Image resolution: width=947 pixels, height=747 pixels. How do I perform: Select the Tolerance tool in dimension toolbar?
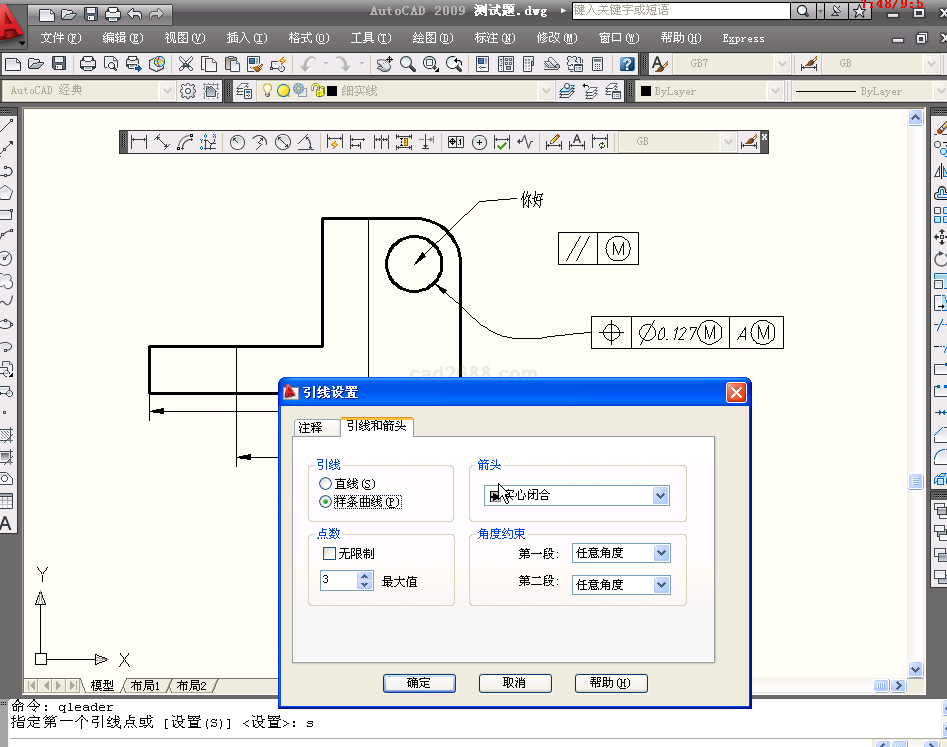tap(456, 142)
